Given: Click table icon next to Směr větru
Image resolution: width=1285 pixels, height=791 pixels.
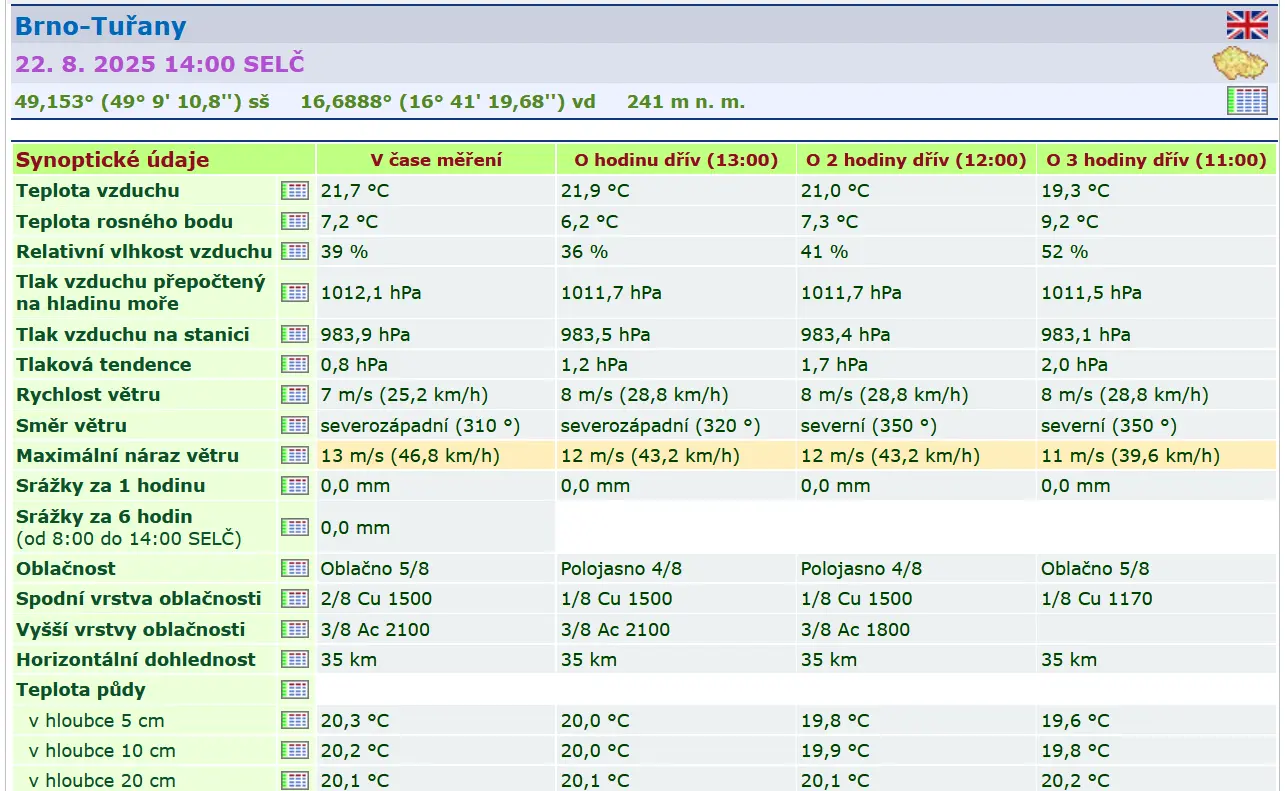Looking at the screenshot, I should (x=295, y=425).
